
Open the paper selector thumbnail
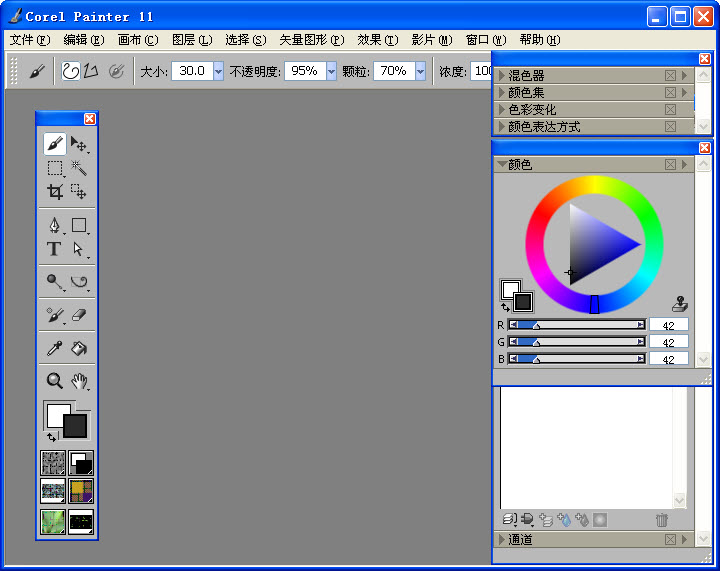tap(53, 463)
